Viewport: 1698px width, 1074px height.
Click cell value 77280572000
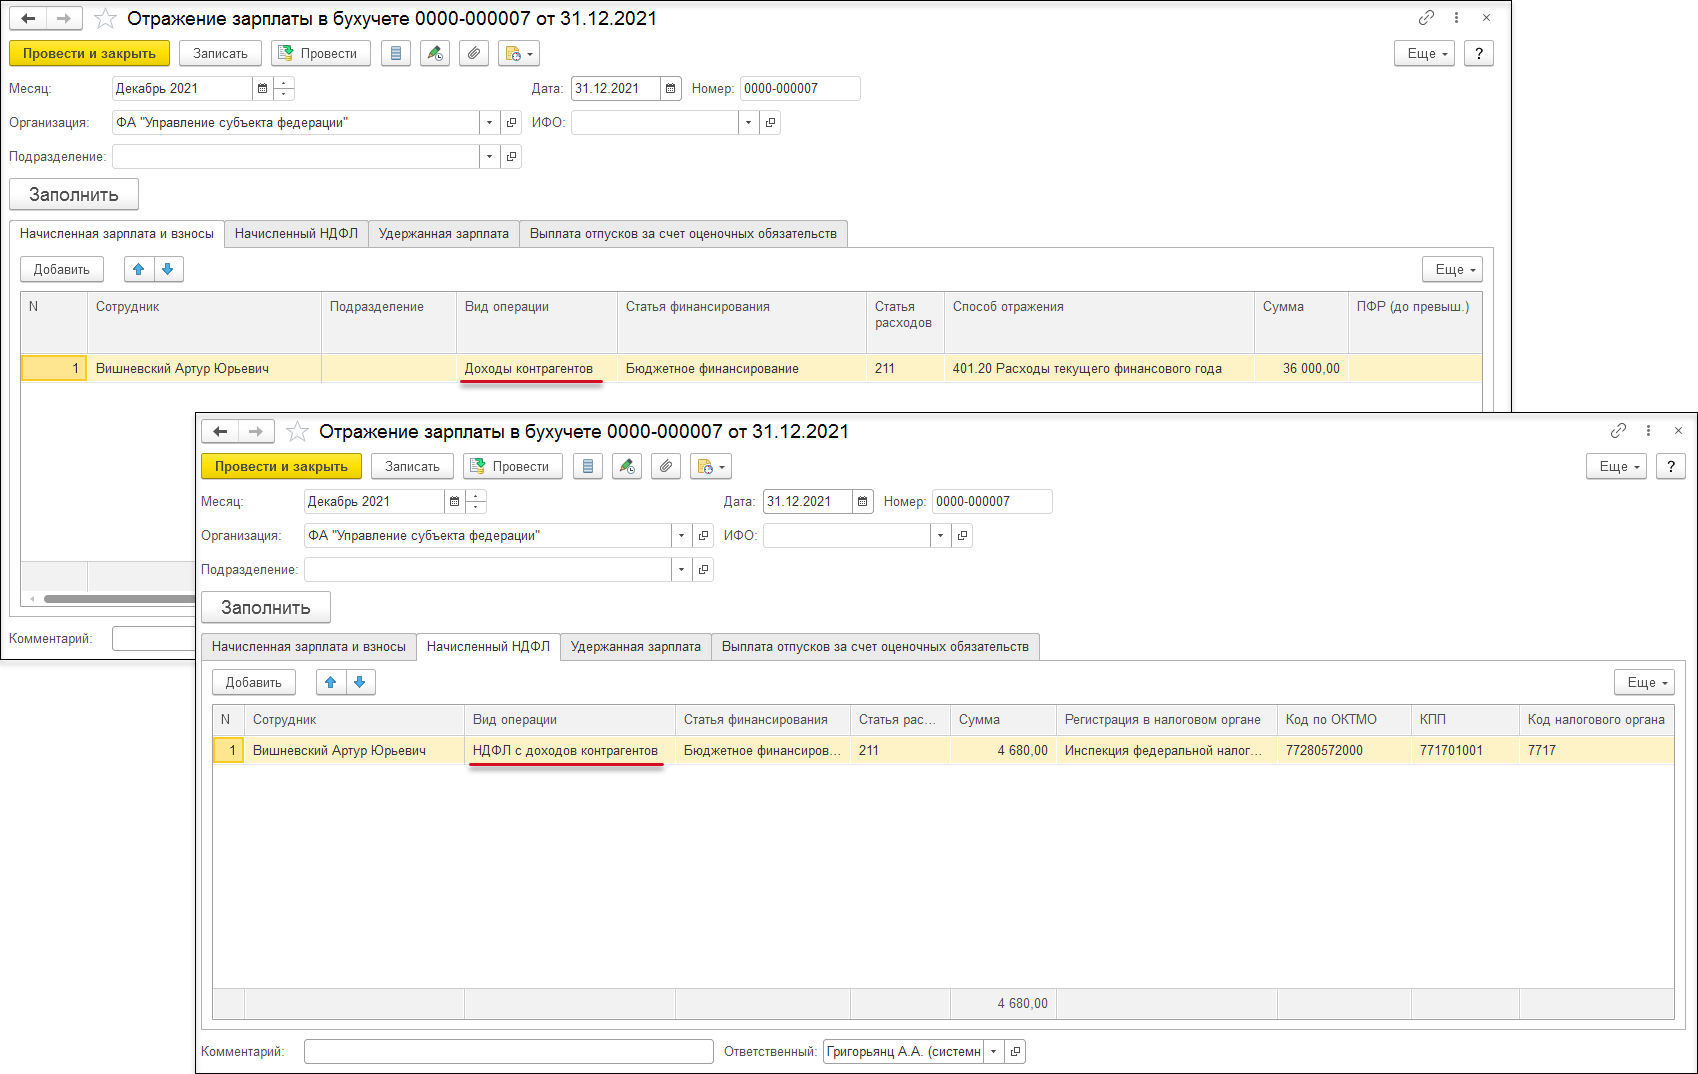coord(1344,750)
